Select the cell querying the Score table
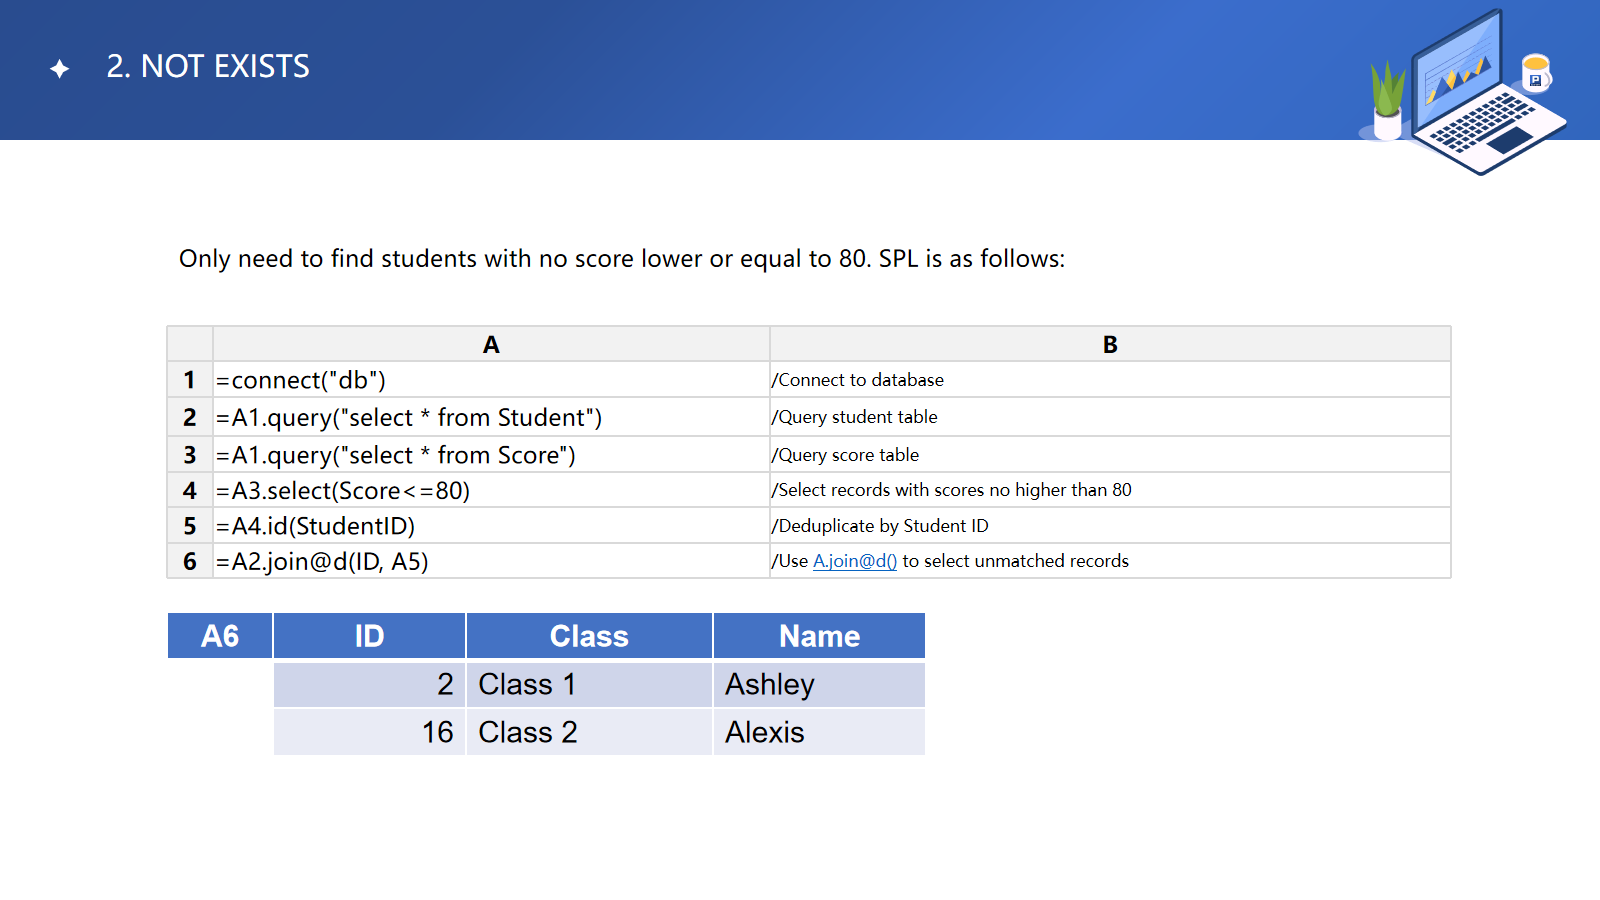This screenshot has width=1600, height=900. (491, 455)
